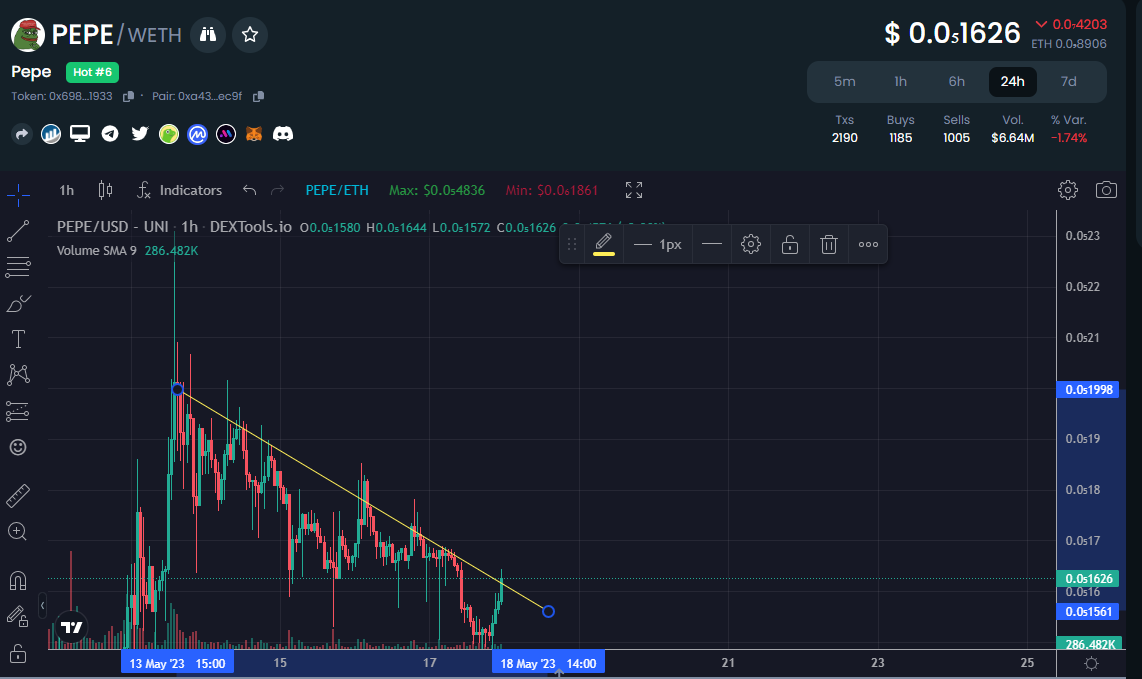Click the Min: $0.0₆1861 label

(x=552, y=190)
